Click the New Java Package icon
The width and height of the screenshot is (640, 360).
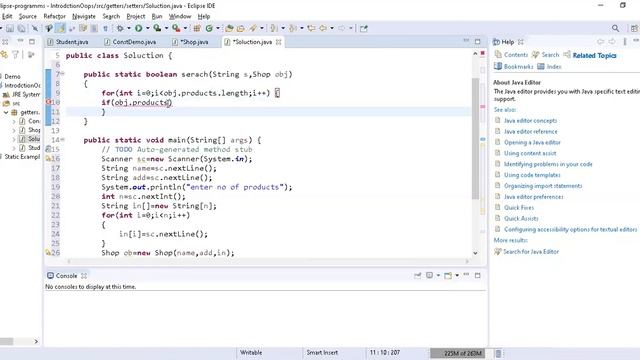(x=197, y=28)
